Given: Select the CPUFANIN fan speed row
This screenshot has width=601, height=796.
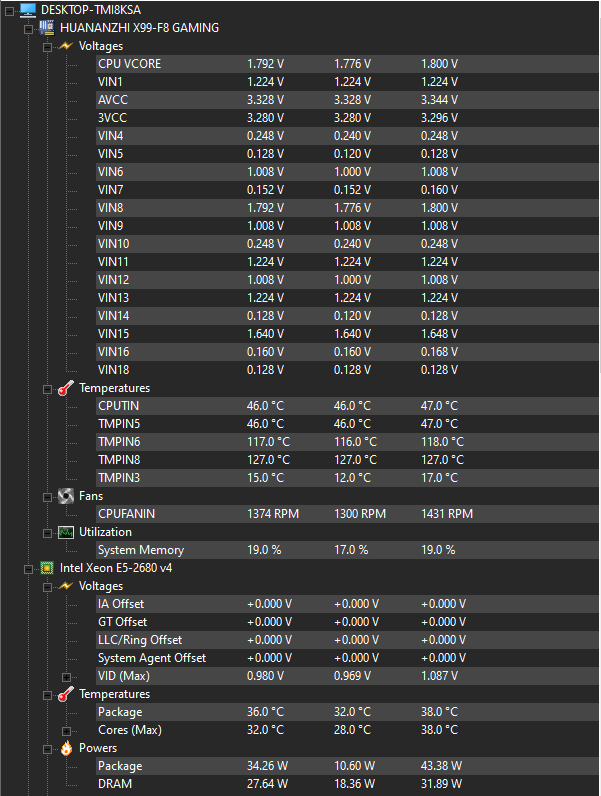Looking at the screenshot, I should (x=347, y=514).
